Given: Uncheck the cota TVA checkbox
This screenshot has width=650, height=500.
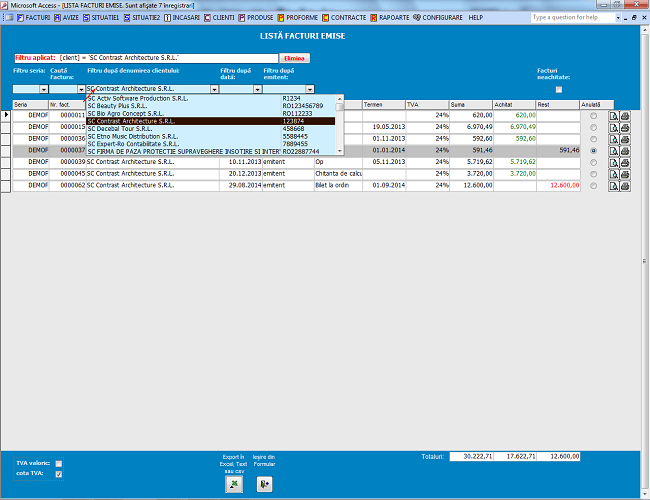Looking at the screenshot, I should [x=59, y=474].
